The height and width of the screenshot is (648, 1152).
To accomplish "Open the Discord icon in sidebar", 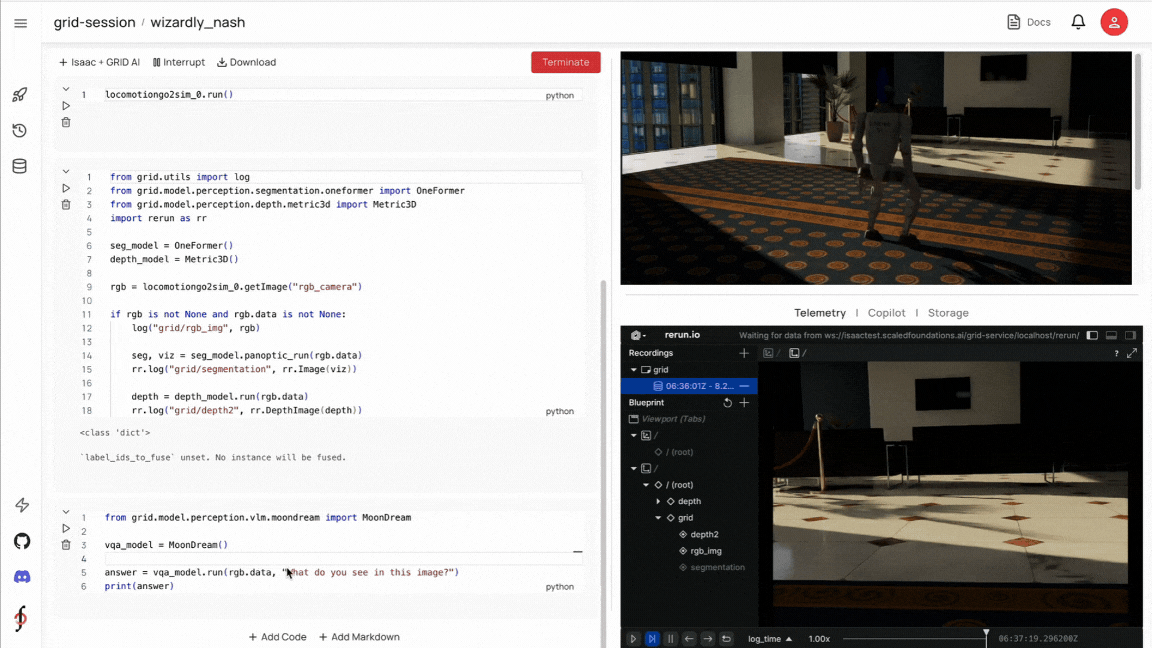I will (x=22, y=577).
